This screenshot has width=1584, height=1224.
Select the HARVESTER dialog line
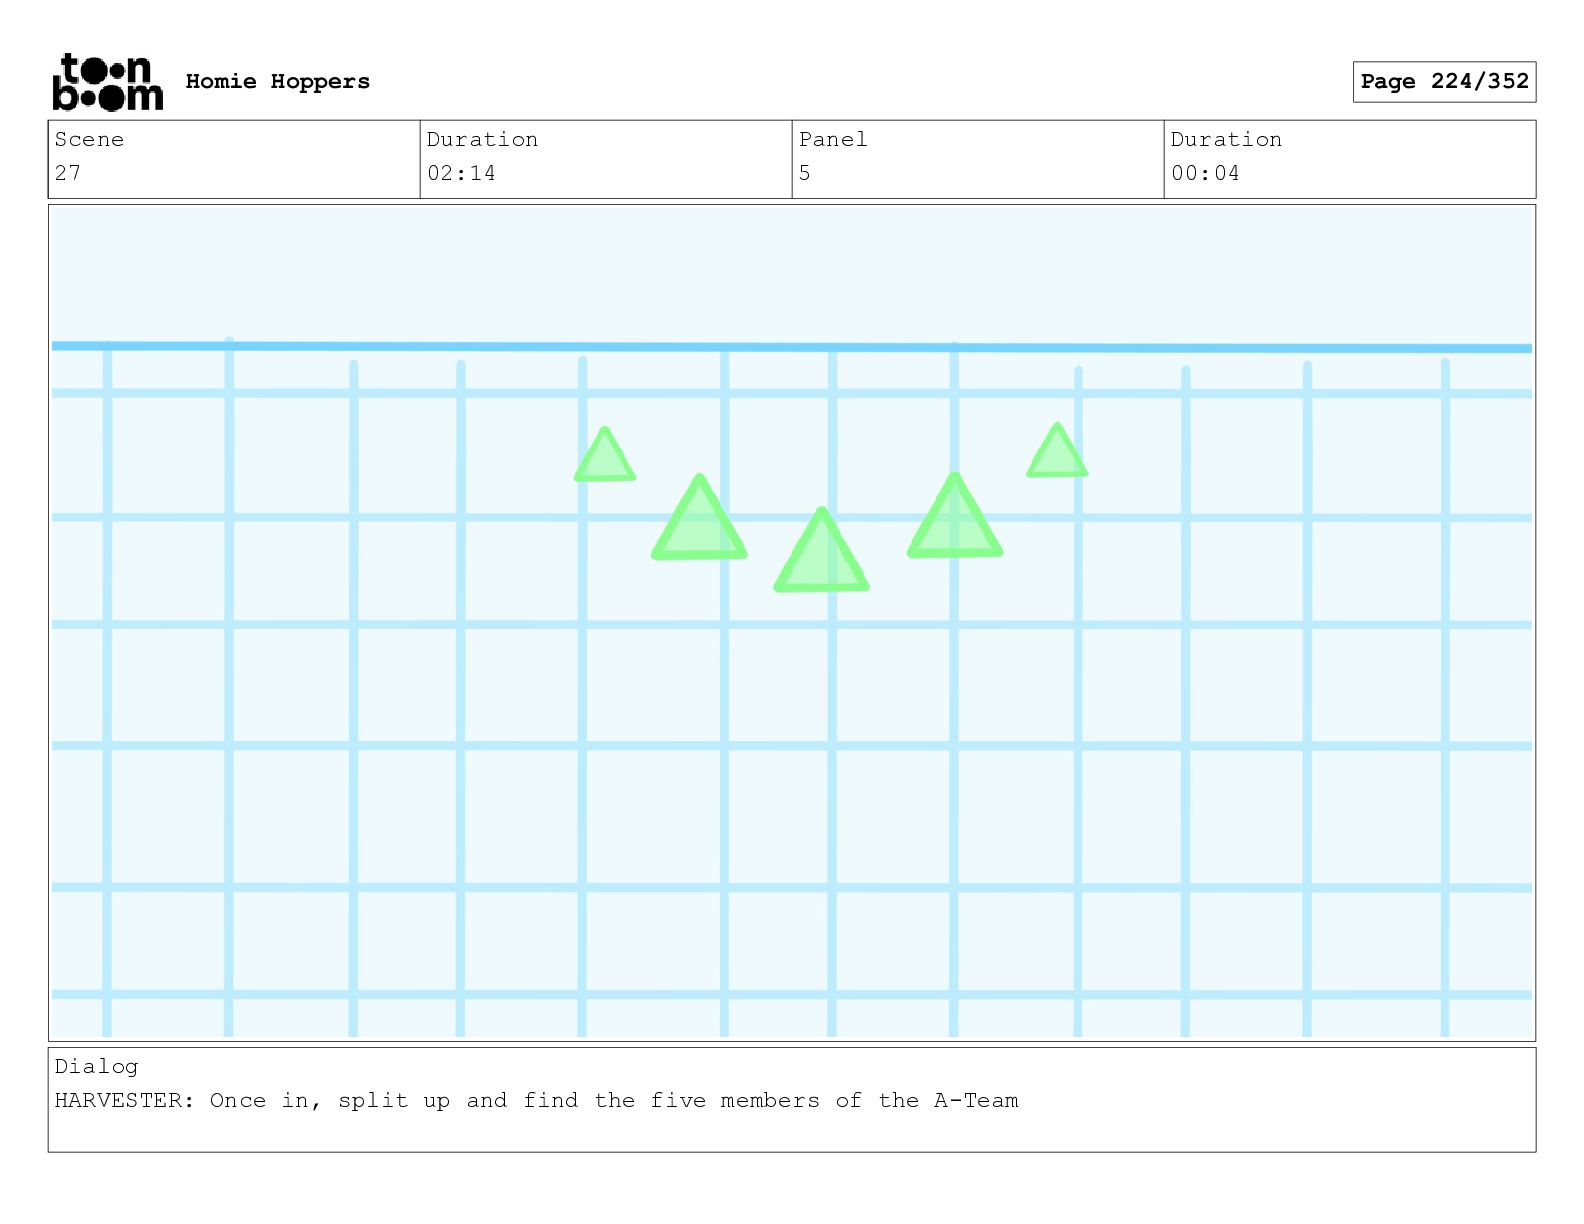(x=537, y=1101)
